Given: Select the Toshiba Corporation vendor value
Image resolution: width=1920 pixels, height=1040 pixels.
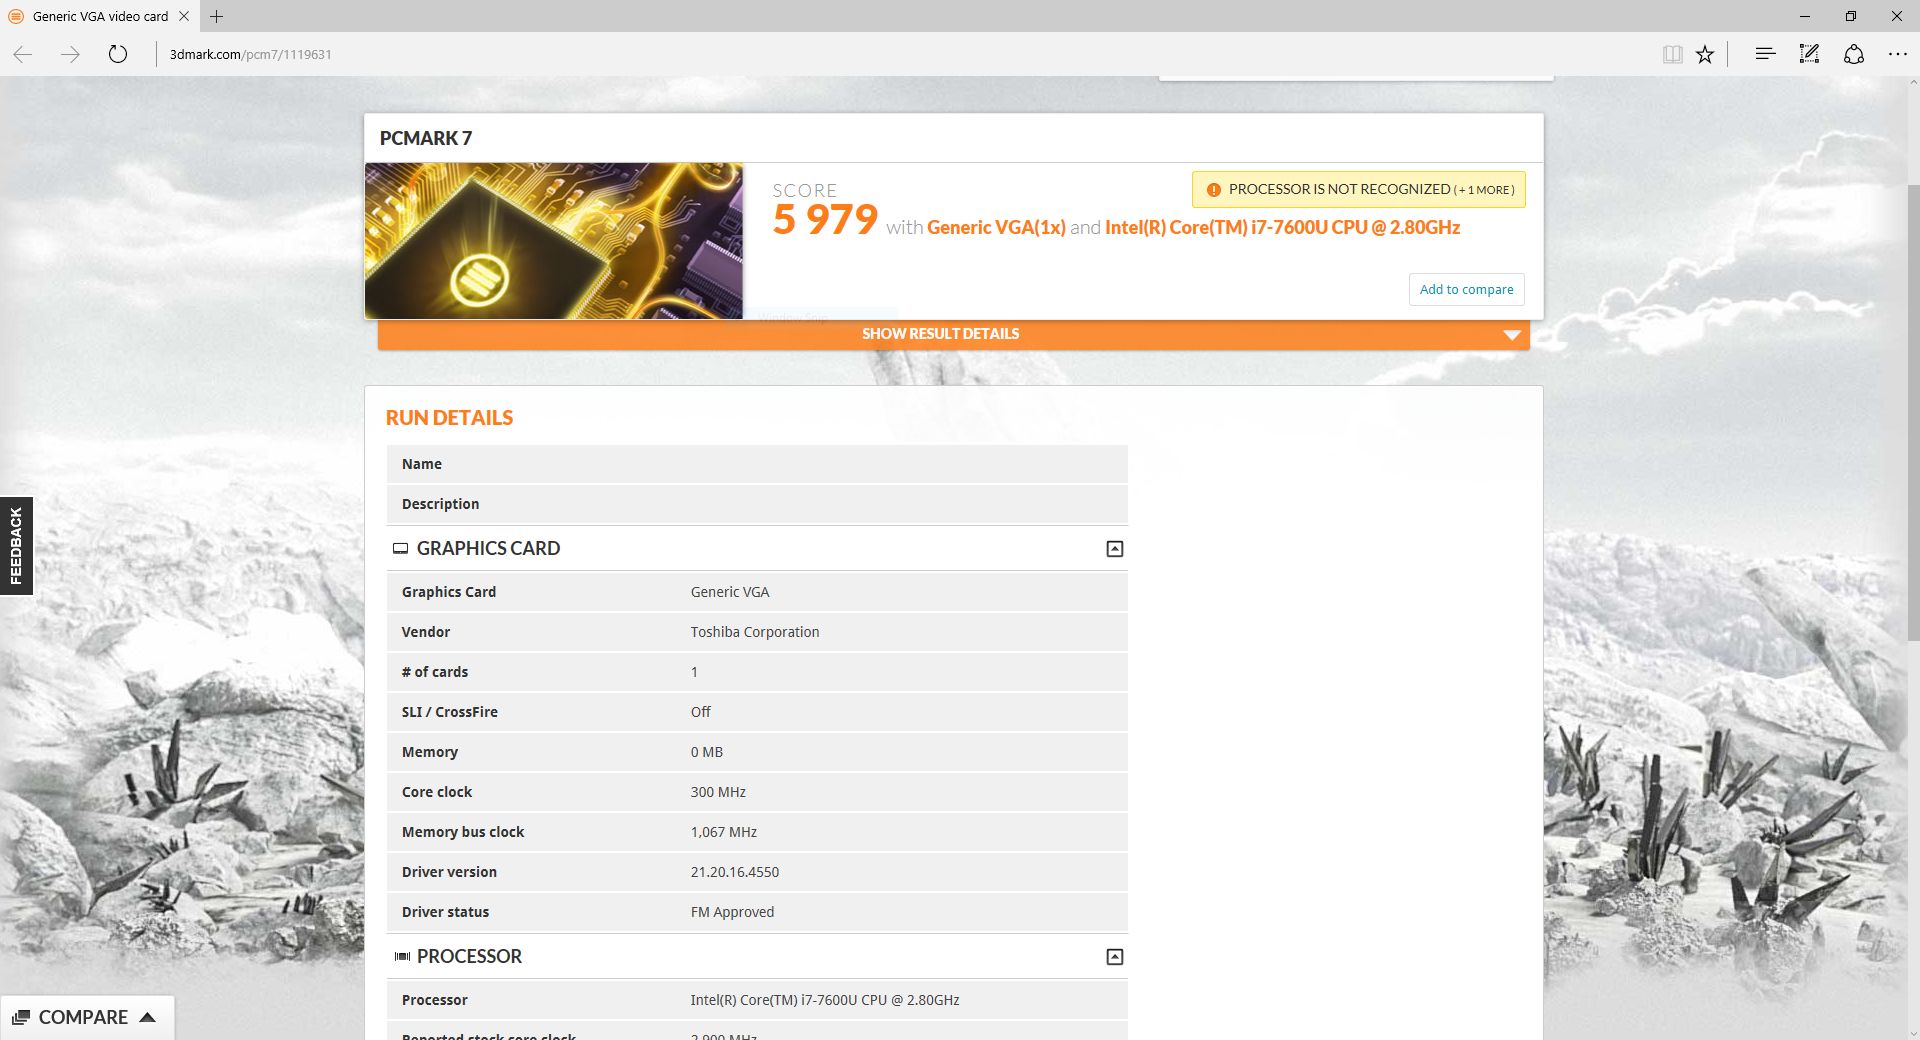Looking at the screenshot, I should click(755, 632).
